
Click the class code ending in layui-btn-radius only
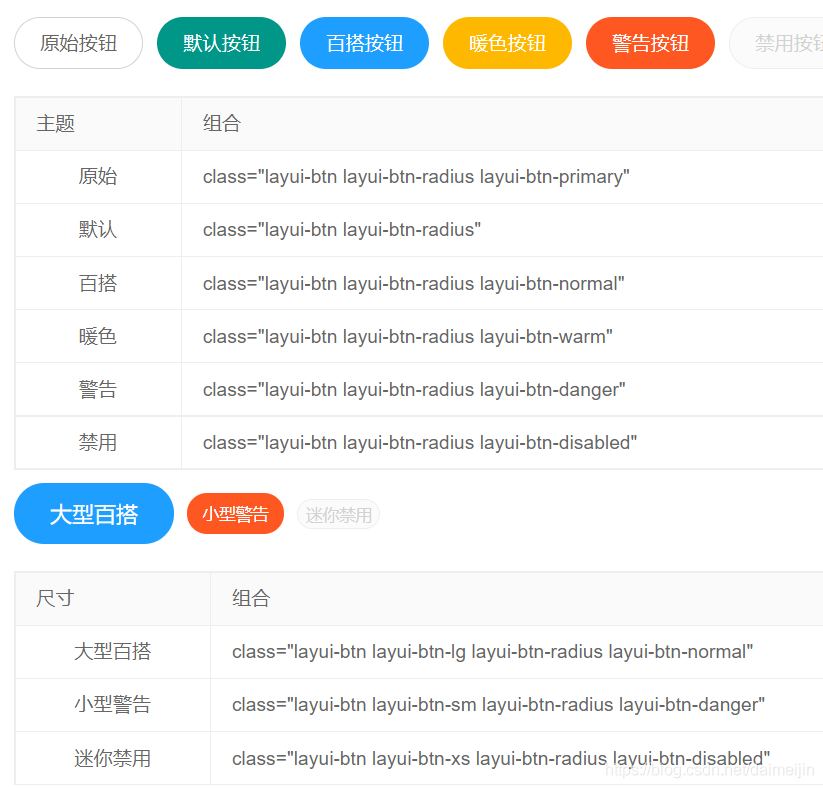[x=341, y=230]
